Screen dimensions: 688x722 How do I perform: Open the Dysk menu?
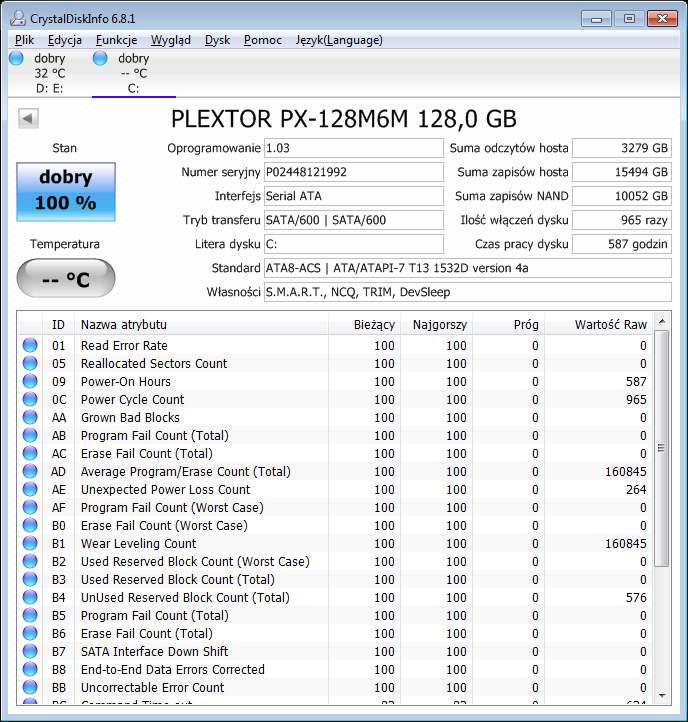coord(217,40)
